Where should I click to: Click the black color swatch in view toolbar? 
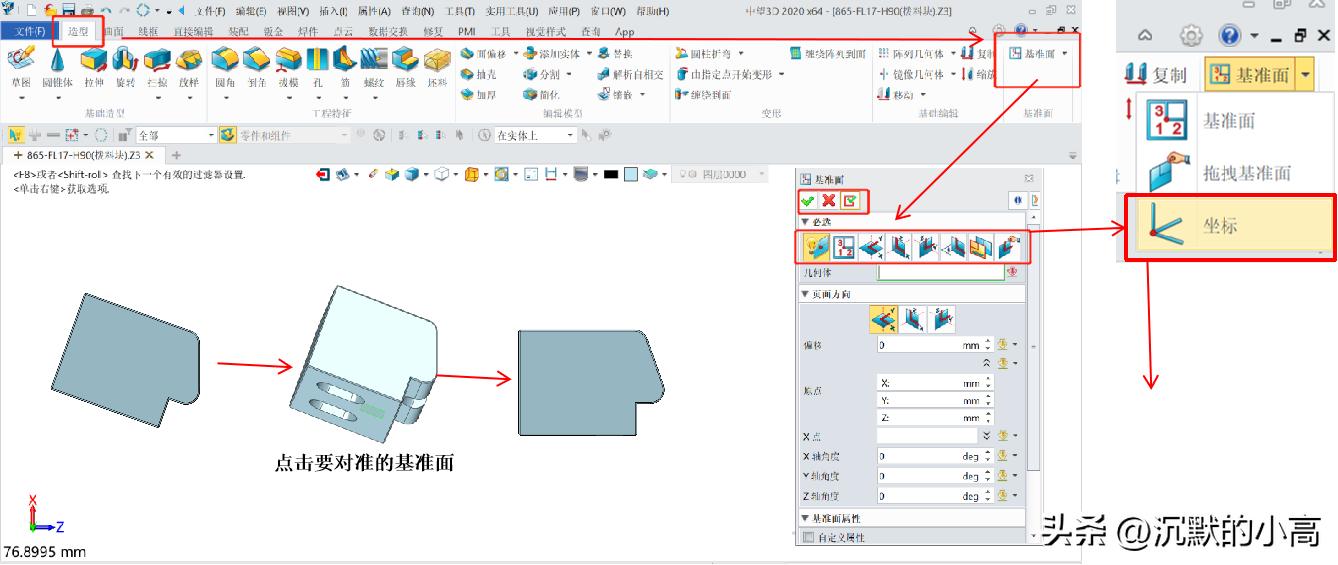coord(610,174)
